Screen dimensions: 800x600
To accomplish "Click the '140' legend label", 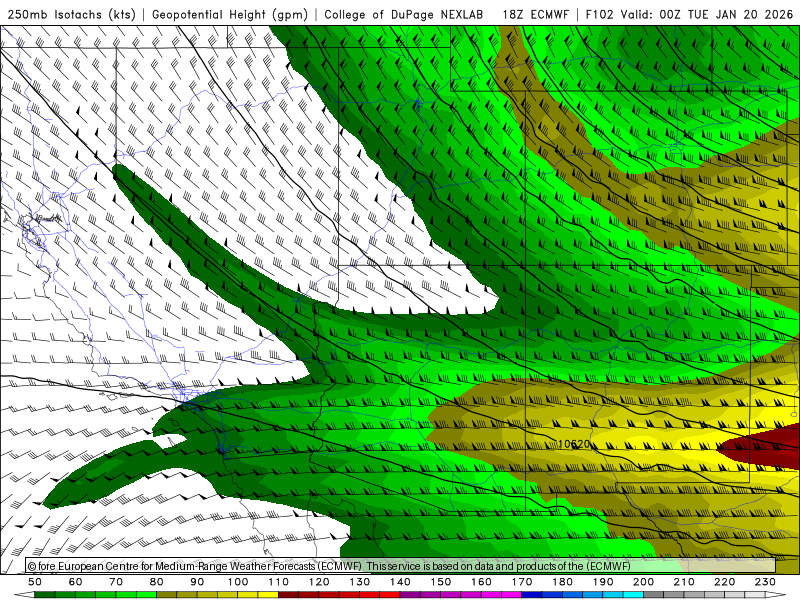I will pyautogui.click(x=400, y=582).
